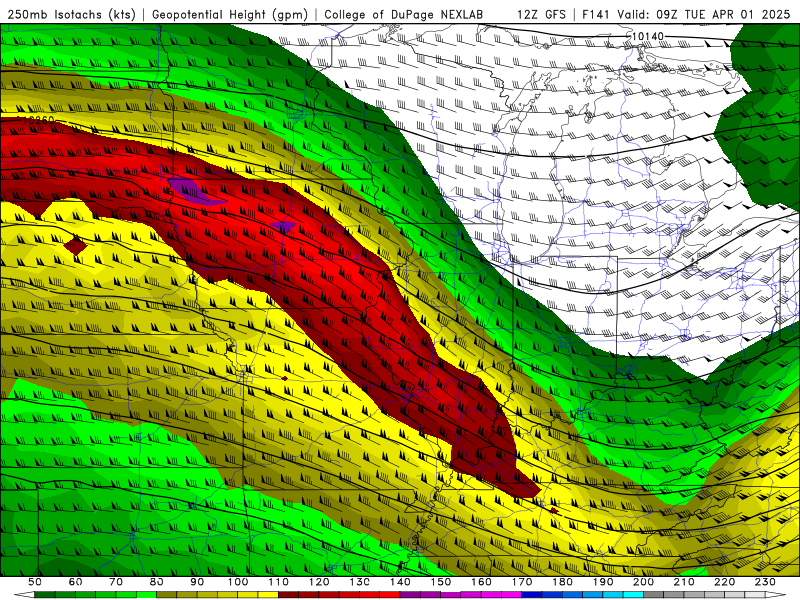Click the 'F141' forecast hour text
Image resolution: width=800 pixels, height=600 pixels.
click(x=596, y=15)
